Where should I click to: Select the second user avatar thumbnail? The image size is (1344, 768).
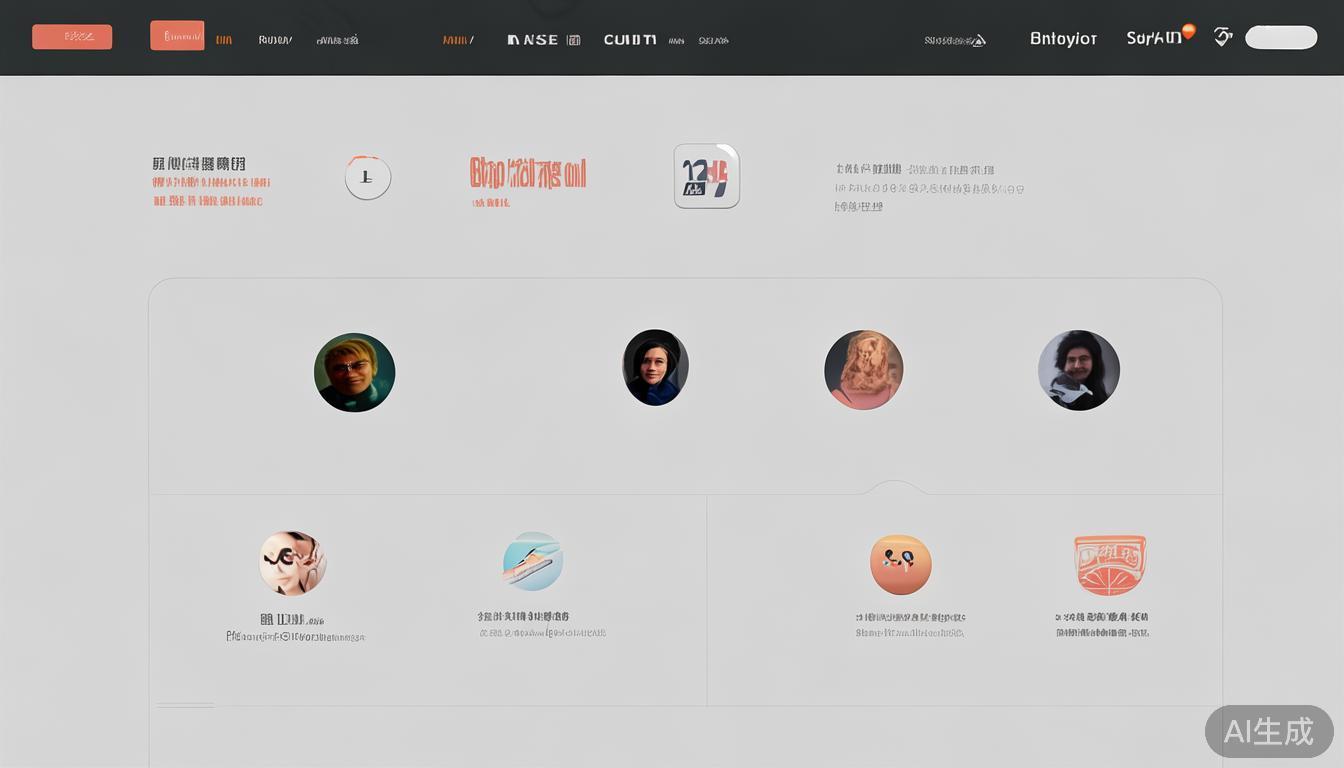(655, 367)
